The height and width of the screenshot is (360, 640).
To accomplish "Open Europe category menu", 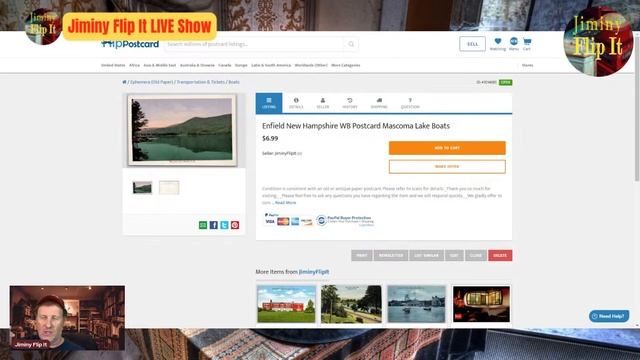I will [241, 65].
